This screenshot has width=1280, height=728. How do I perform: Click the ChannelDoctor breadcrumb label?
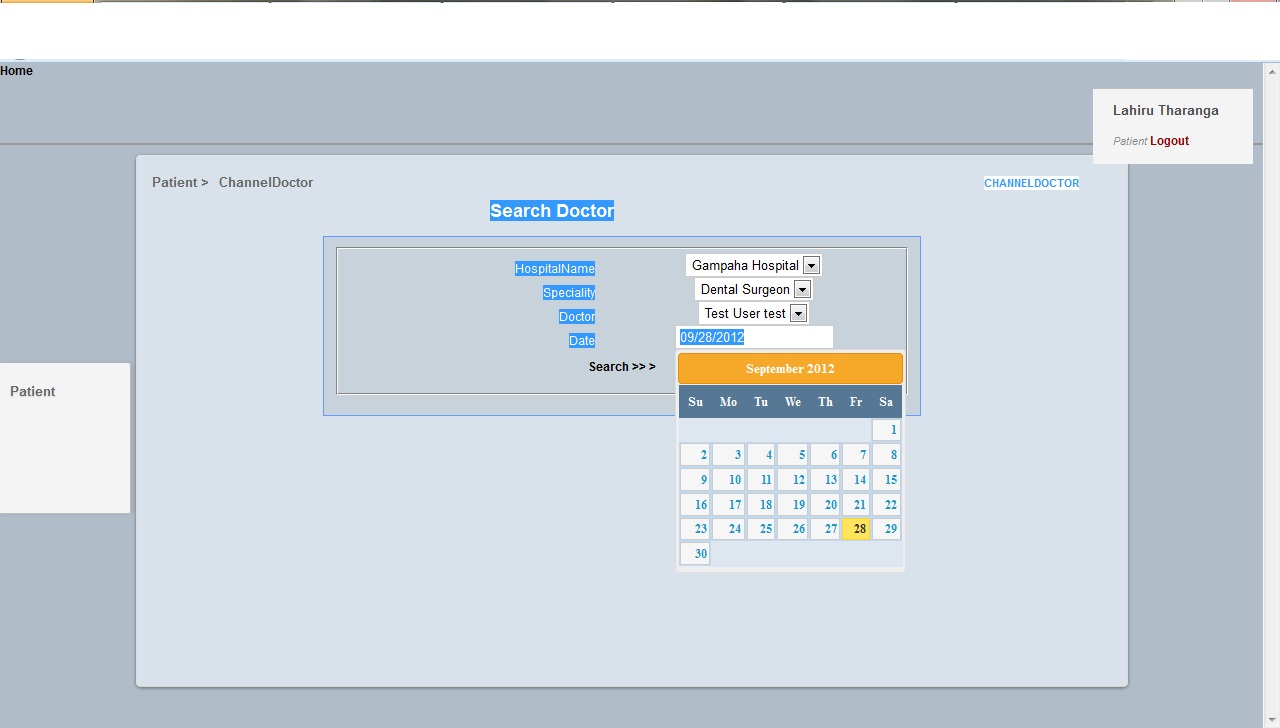265,182
